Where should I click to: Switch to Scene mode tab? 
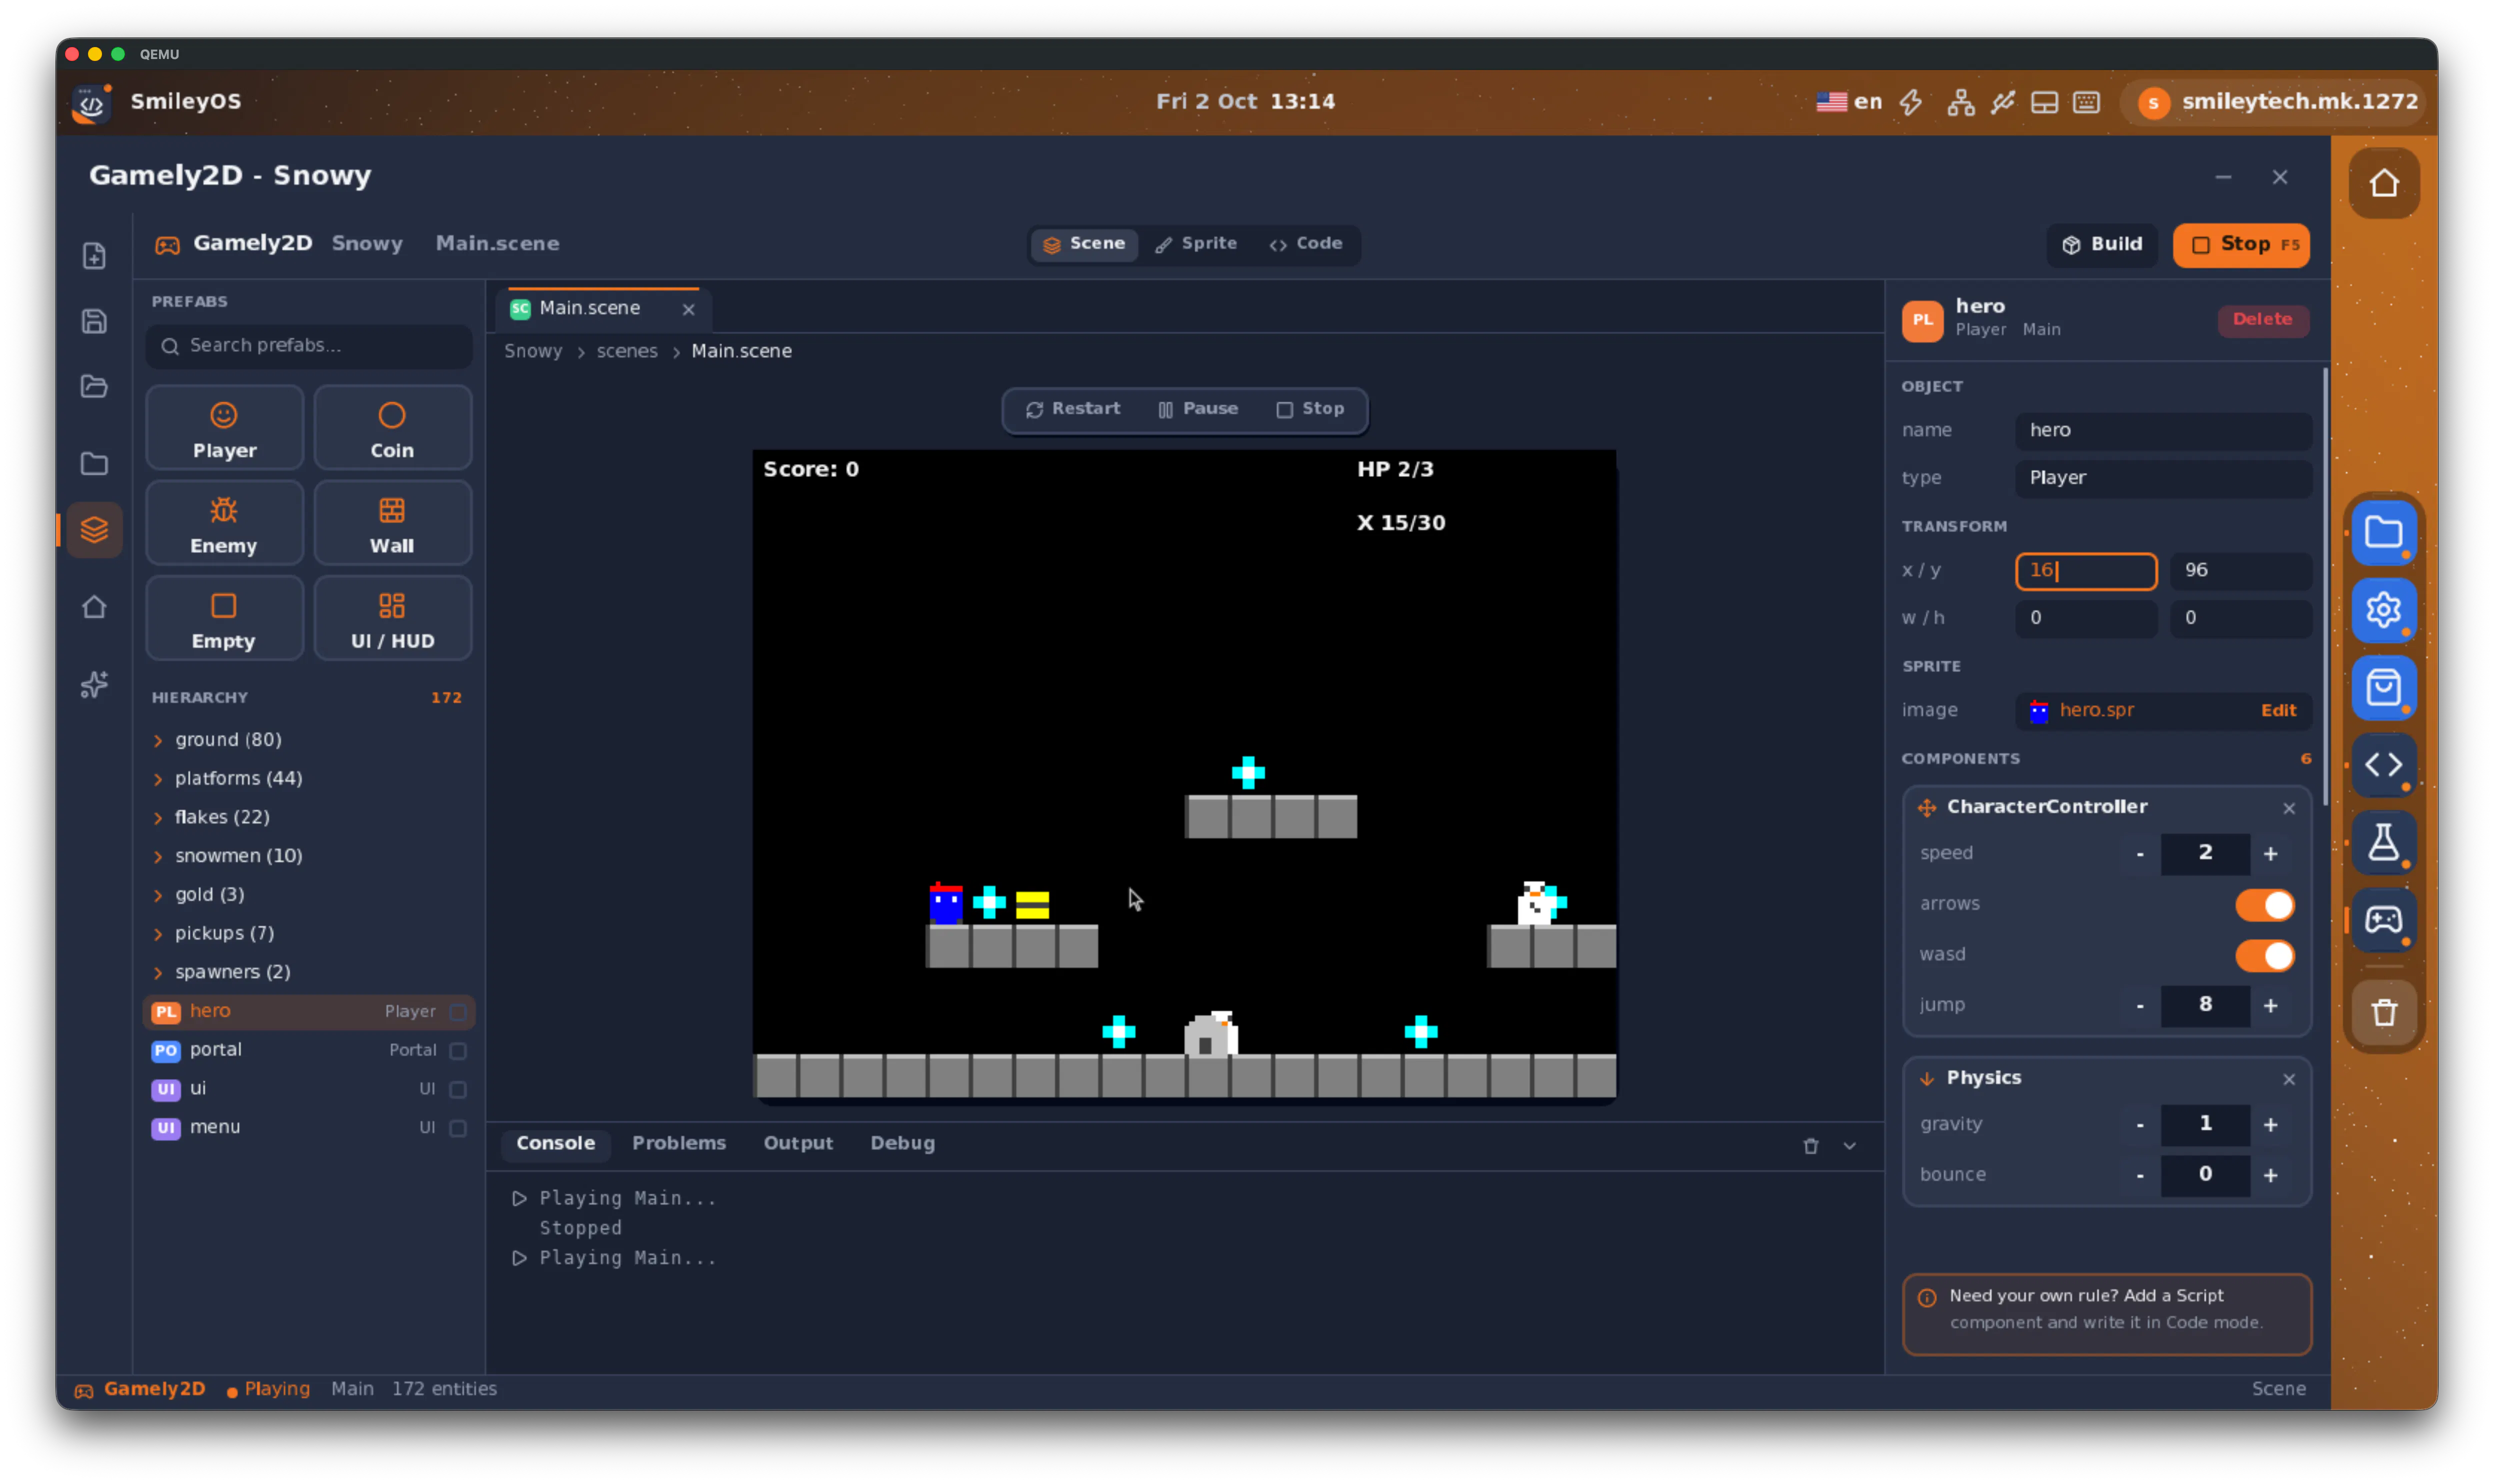(x=1084, y=244)
